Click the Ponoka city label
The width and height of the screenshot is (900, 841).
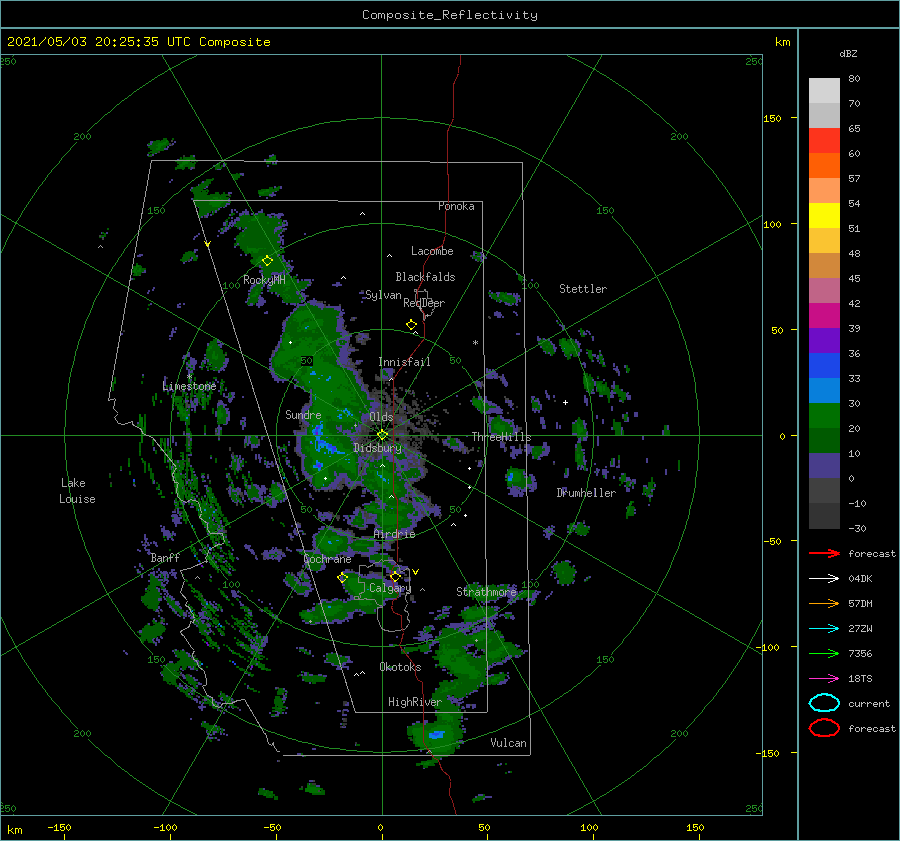[x=456, y=206]
